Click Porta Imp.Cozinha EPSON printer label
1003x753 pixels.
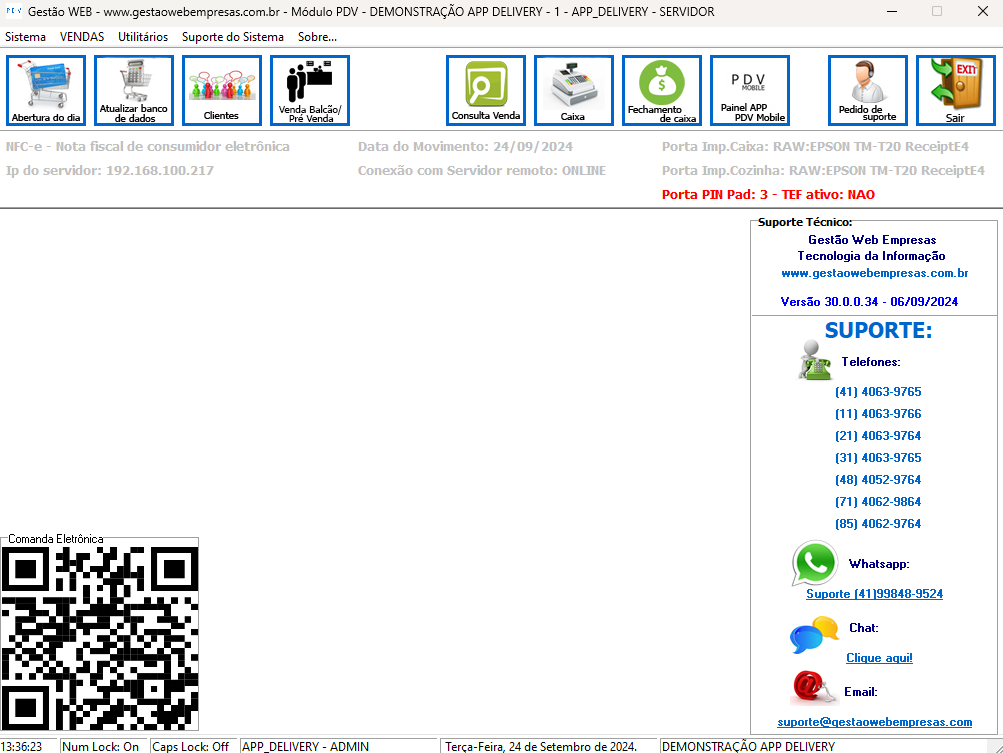click(x=823, y=171)
